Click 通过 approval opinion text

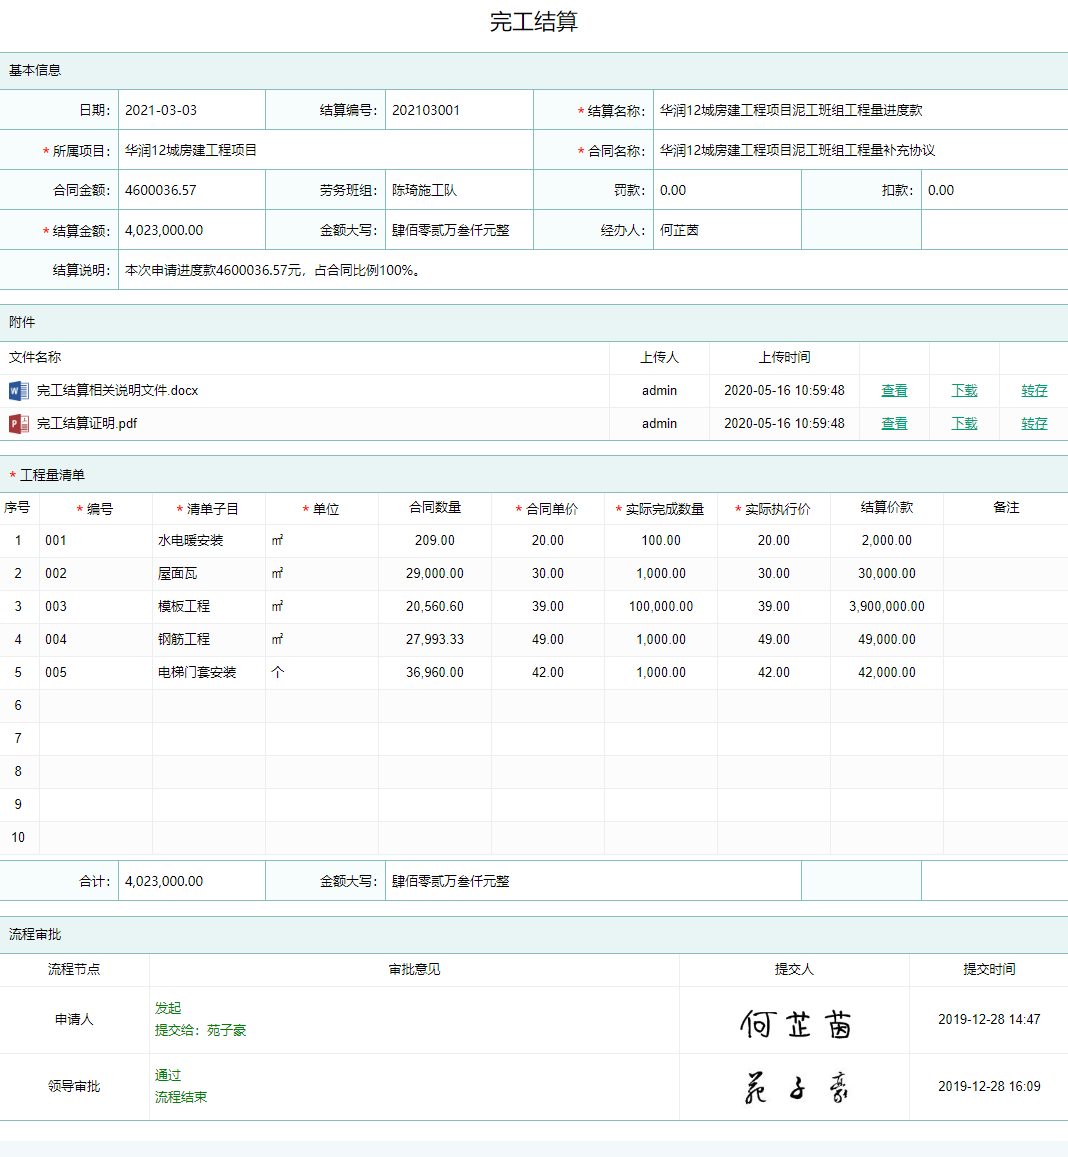[168, 1075]
